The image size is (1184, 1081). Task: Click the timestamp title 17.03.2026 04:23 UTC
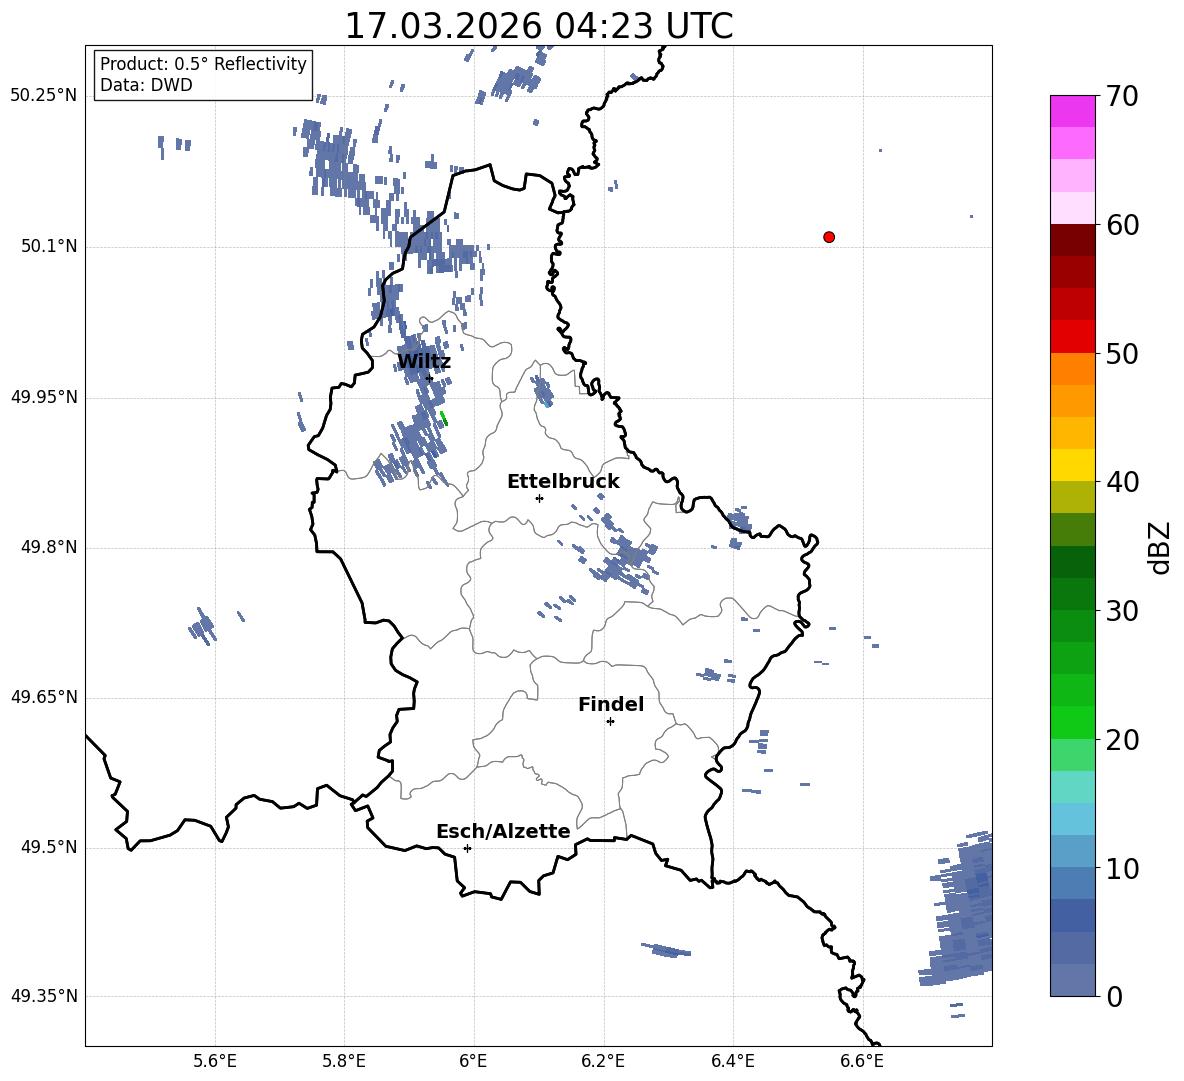point(538,26)
